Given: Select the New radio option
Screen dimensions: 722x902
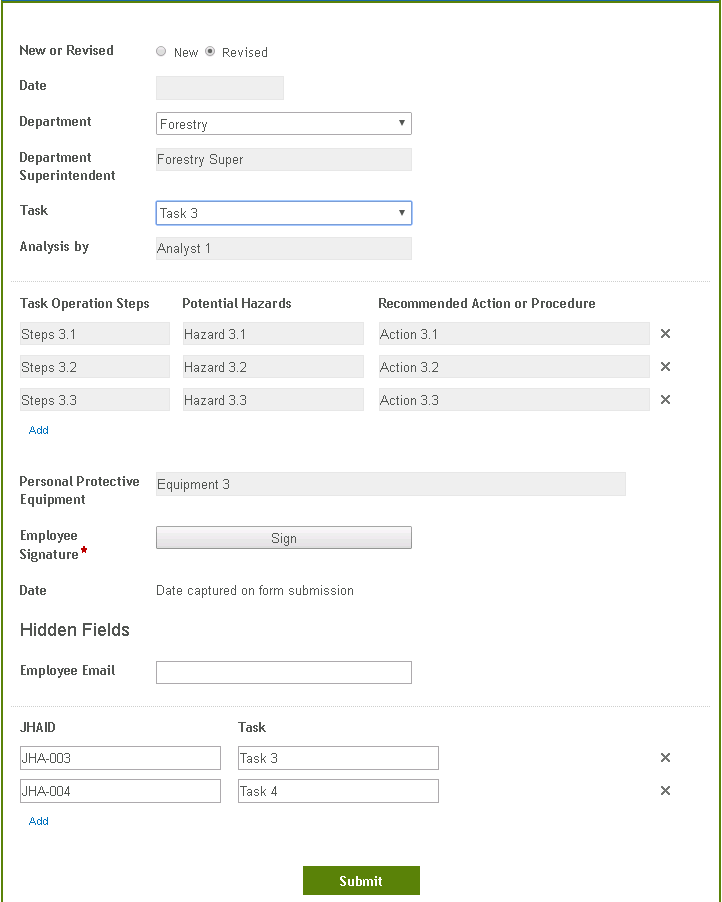Looking at the screenshot, I should pyautogui.click(x=161, y=51).
